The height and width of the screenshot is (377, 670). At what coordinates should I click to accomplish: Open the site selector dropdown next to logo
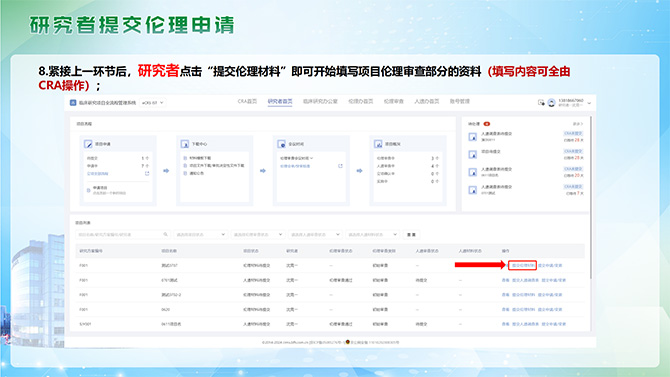153,103
